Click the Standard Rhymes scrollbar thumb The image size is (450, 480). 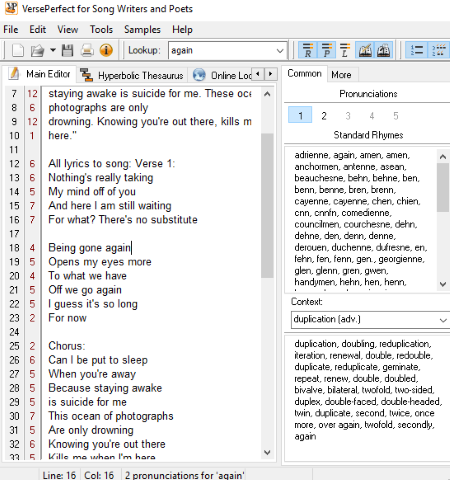click(x=443, y=187)
